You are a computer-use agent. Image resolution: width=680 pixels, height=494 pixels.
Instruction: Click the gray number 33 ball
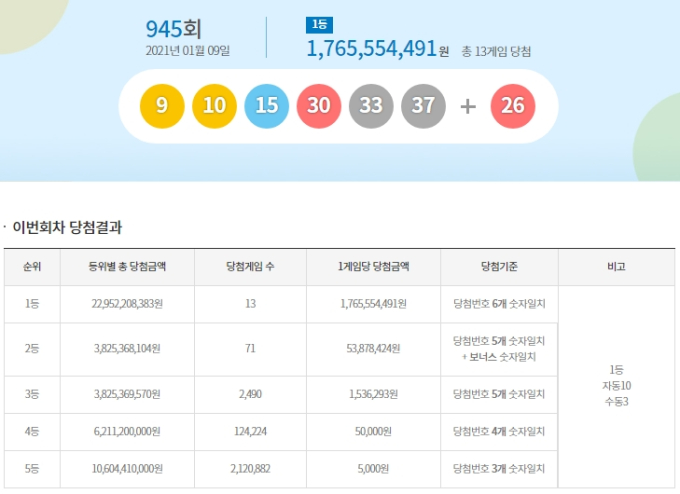pyautogui.click(x=371, y=106)
